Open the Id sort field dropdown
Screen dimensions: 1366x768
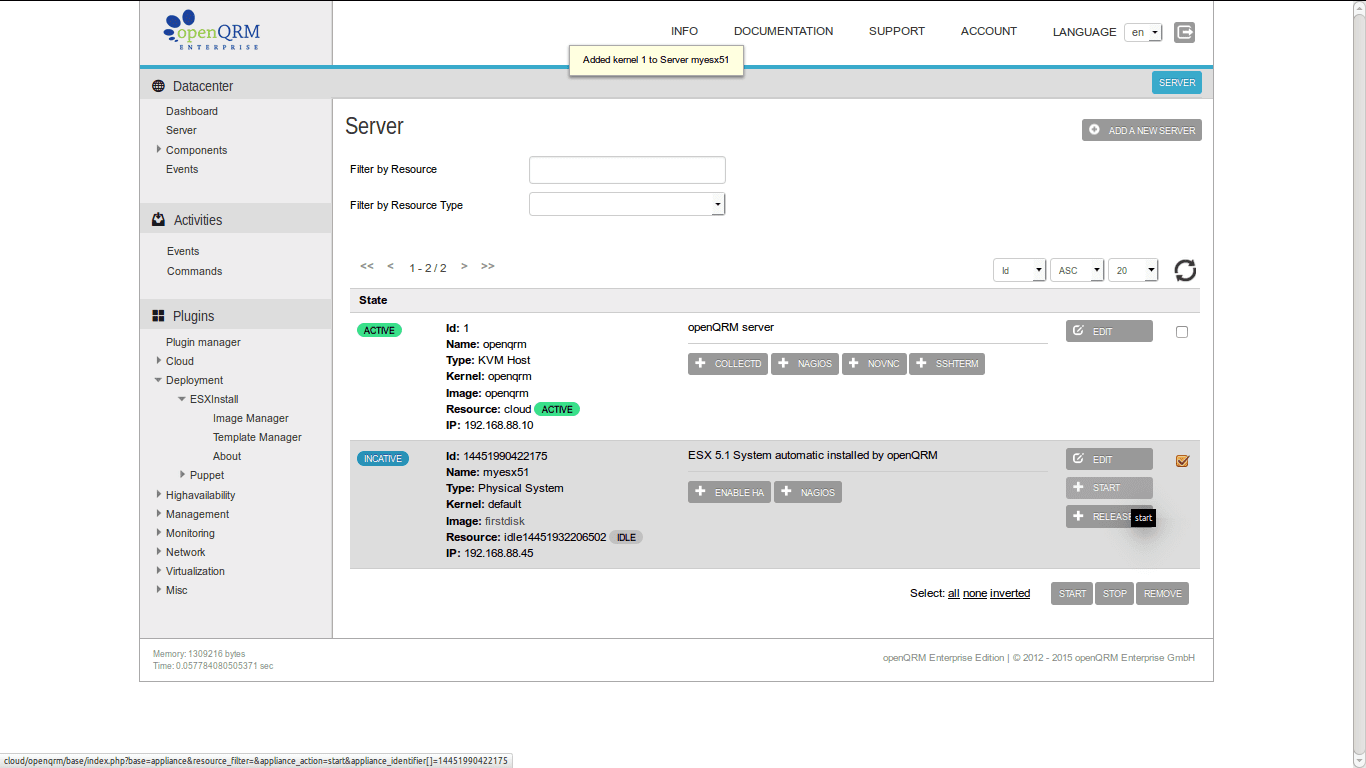point(1019,270)
